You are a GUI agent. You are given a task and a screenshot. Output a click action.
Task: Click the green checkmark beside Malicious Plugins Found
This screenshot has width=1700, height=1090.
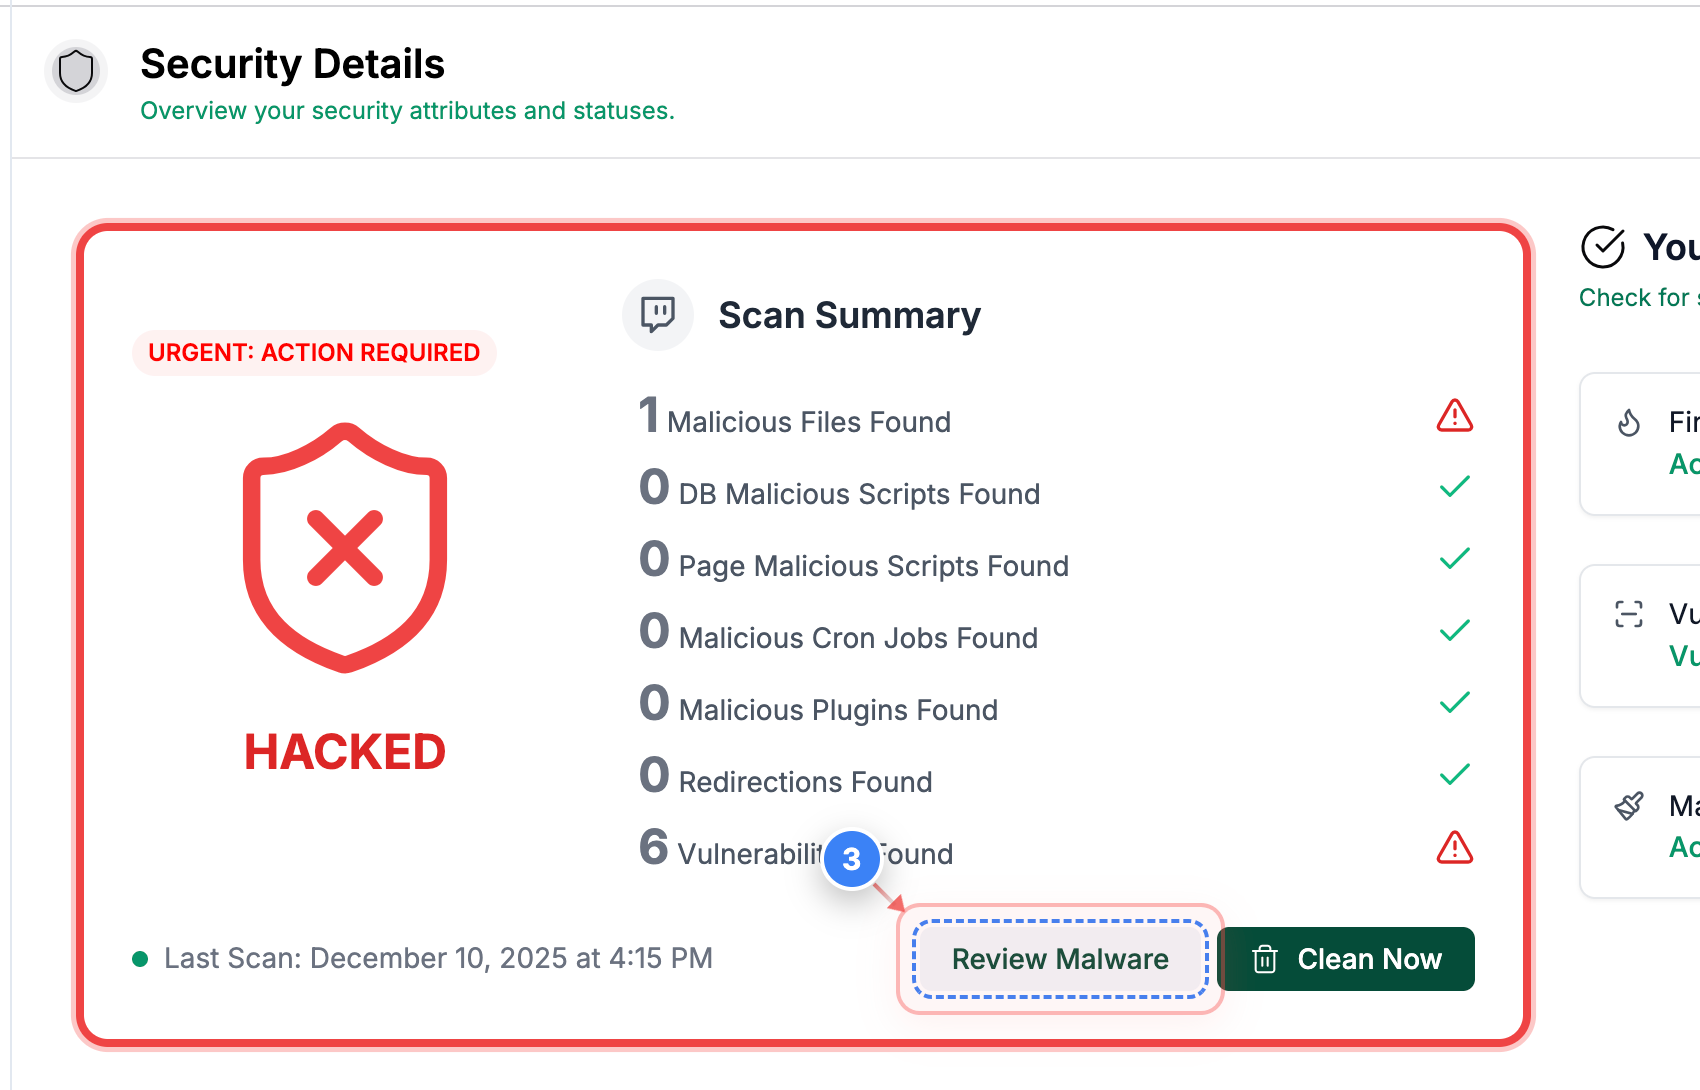1455,701
